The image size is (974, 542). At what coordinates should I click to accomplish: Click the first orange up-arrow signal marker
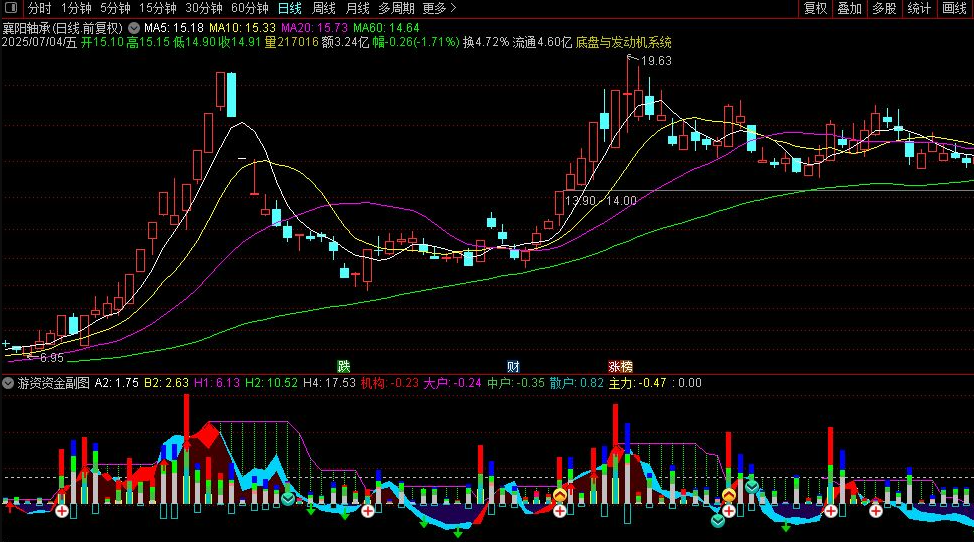[x=560, y=495]
